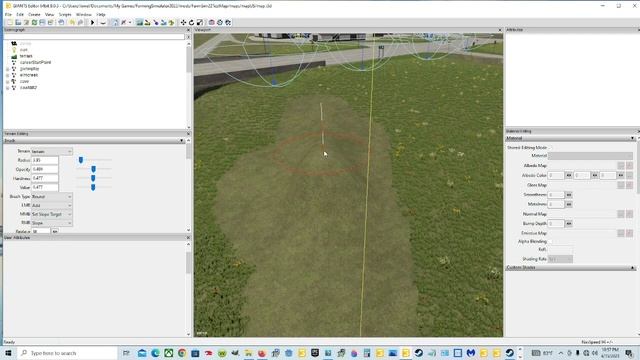The image size is (640, 360).
Task: Expand the third collapsed node in Scenegraph
Action: tap(7, 82)
